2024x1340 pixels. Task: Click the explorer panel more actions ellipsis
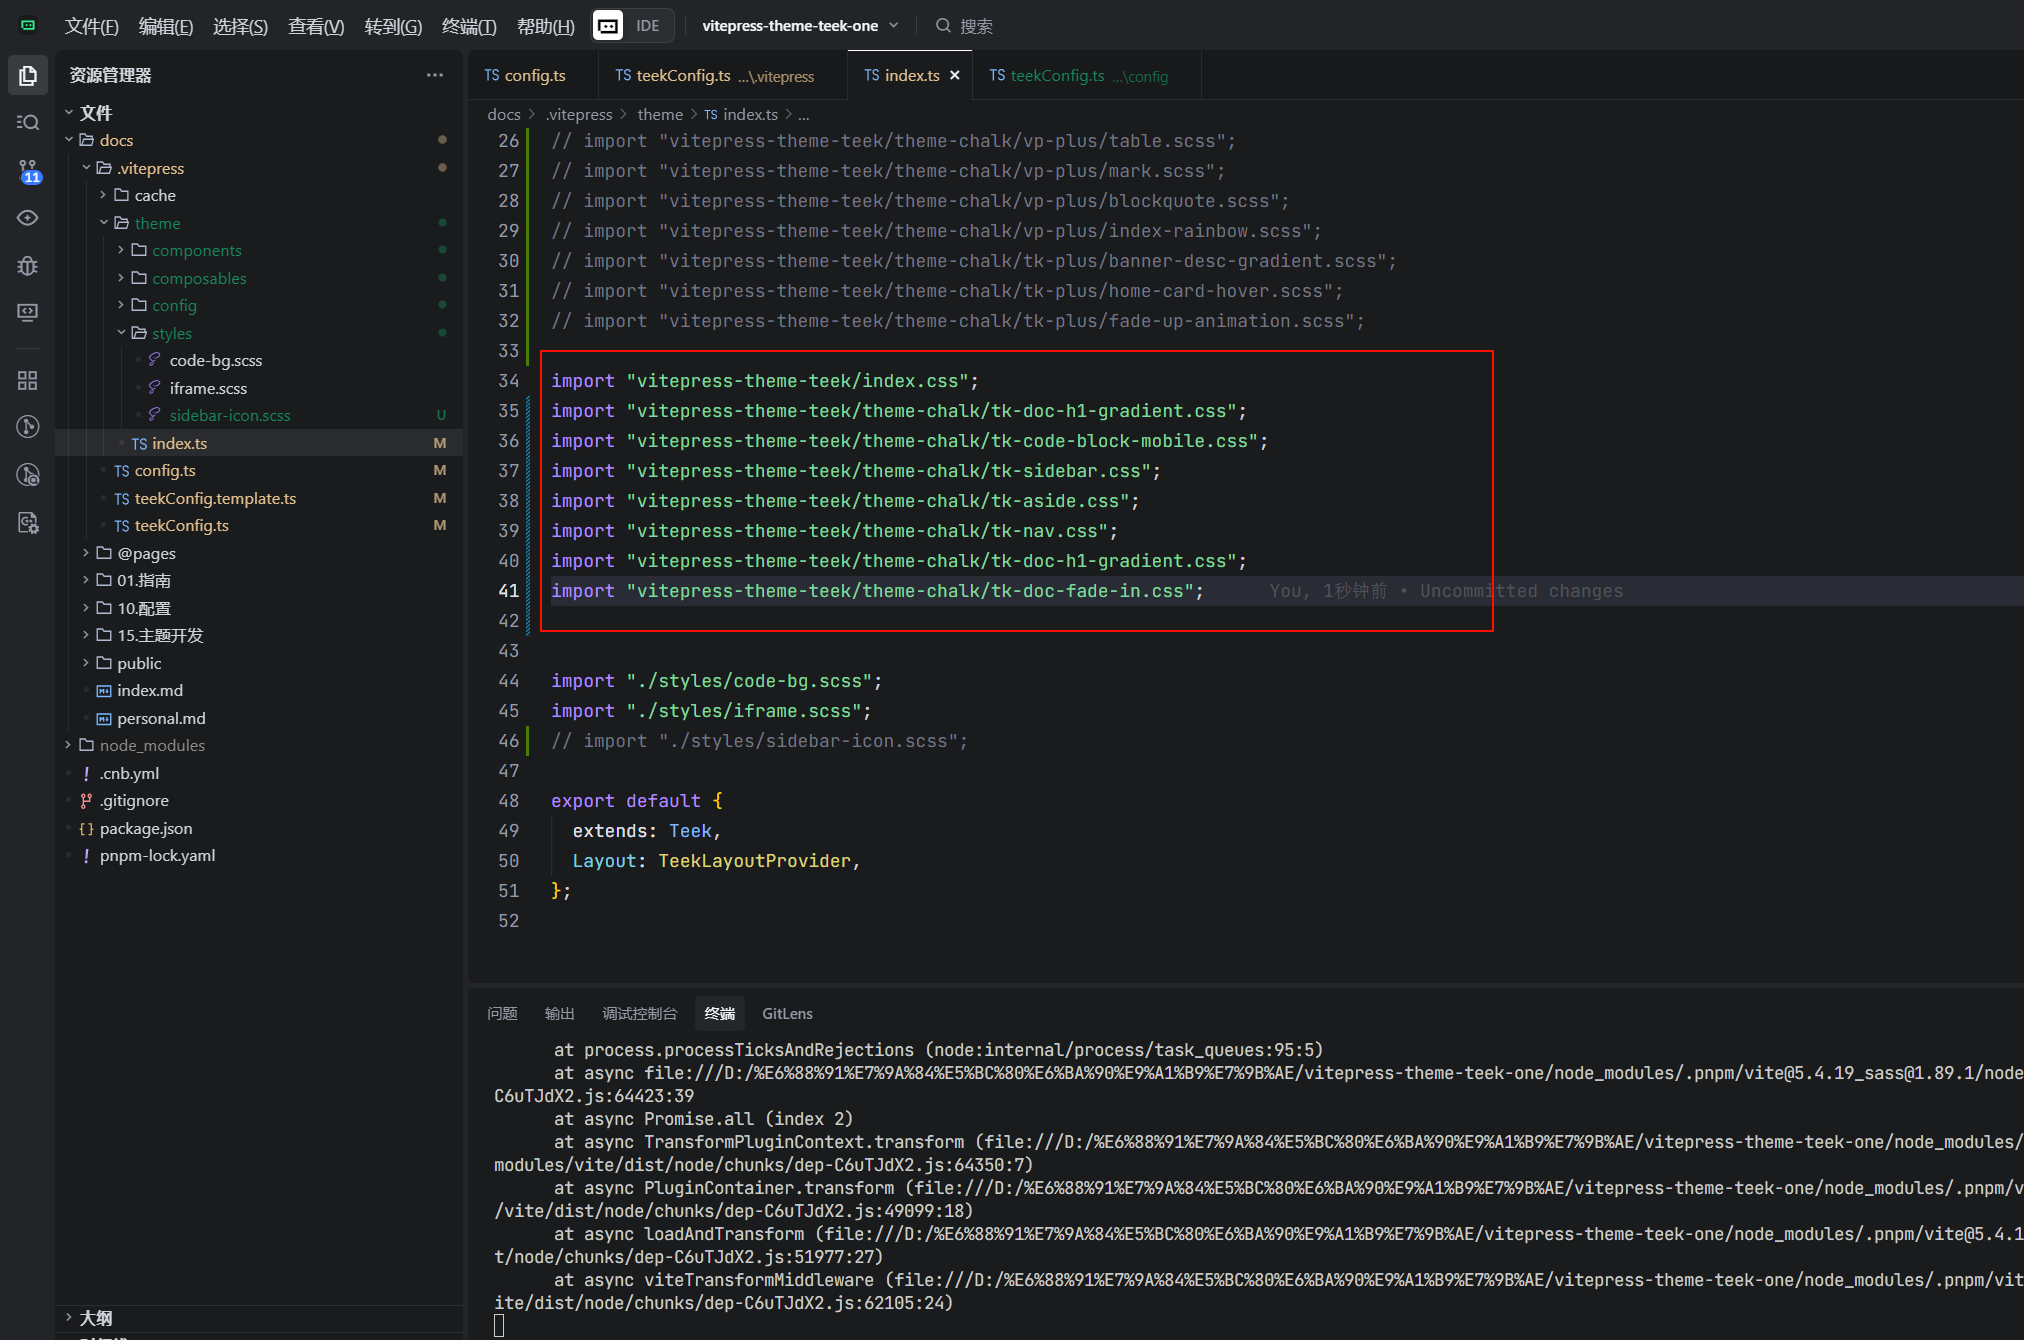pyautogui.click(x=434, y=75)
